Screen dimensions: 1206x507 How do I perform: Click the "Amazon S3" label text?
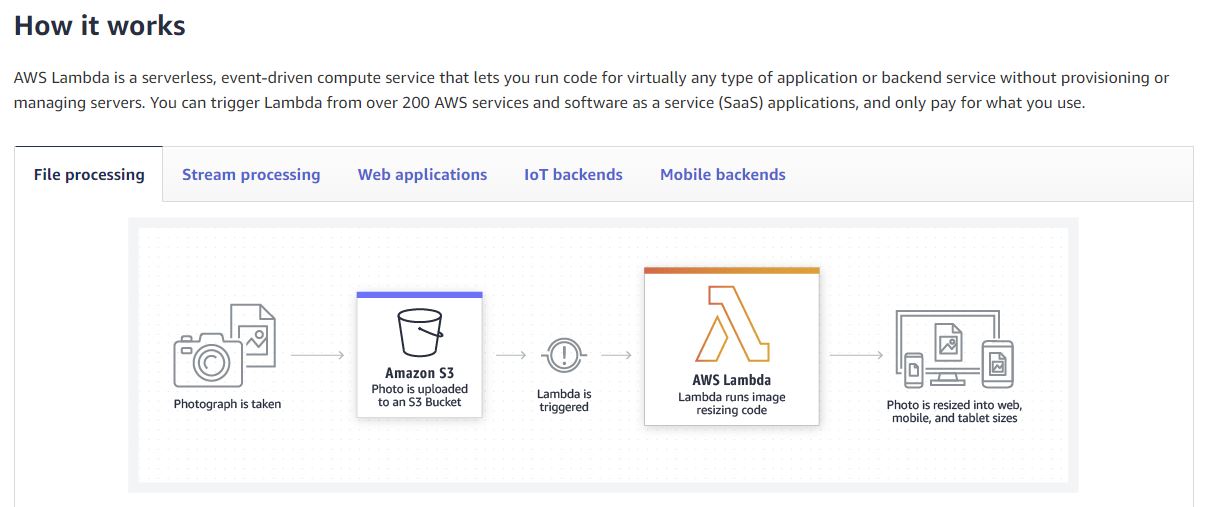point(419,373)
